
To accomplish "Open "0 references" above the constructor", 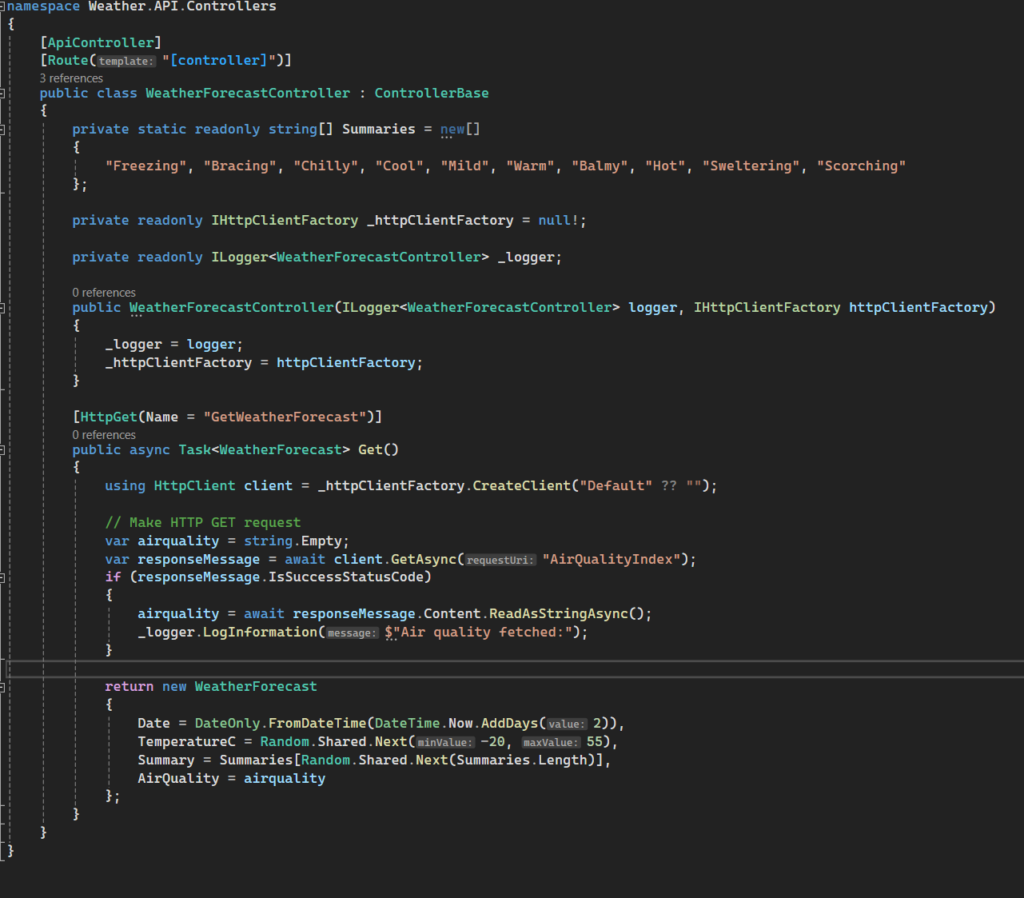I will point(103,293).
